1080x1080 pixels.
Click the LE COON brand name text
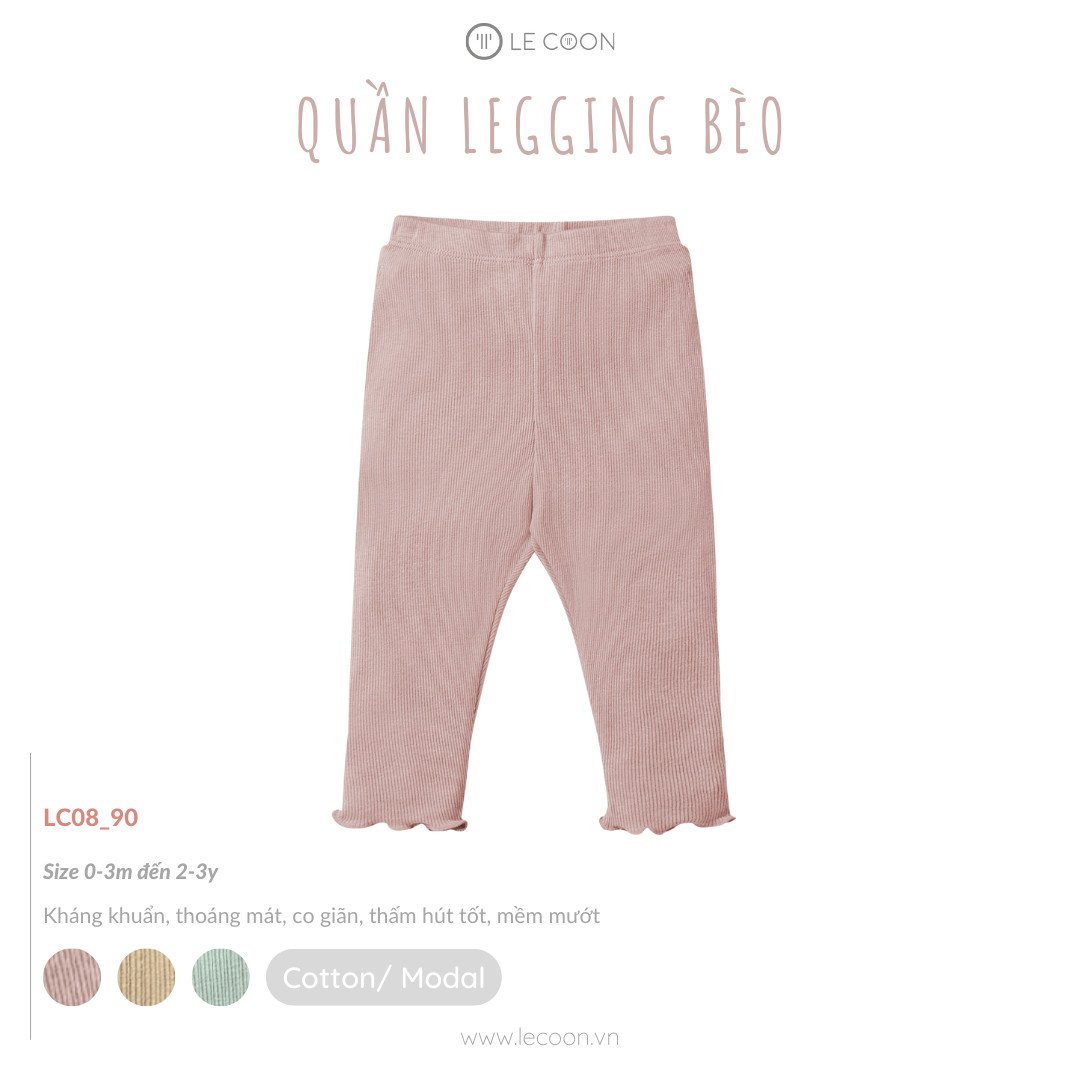click(x=562, y=42)
